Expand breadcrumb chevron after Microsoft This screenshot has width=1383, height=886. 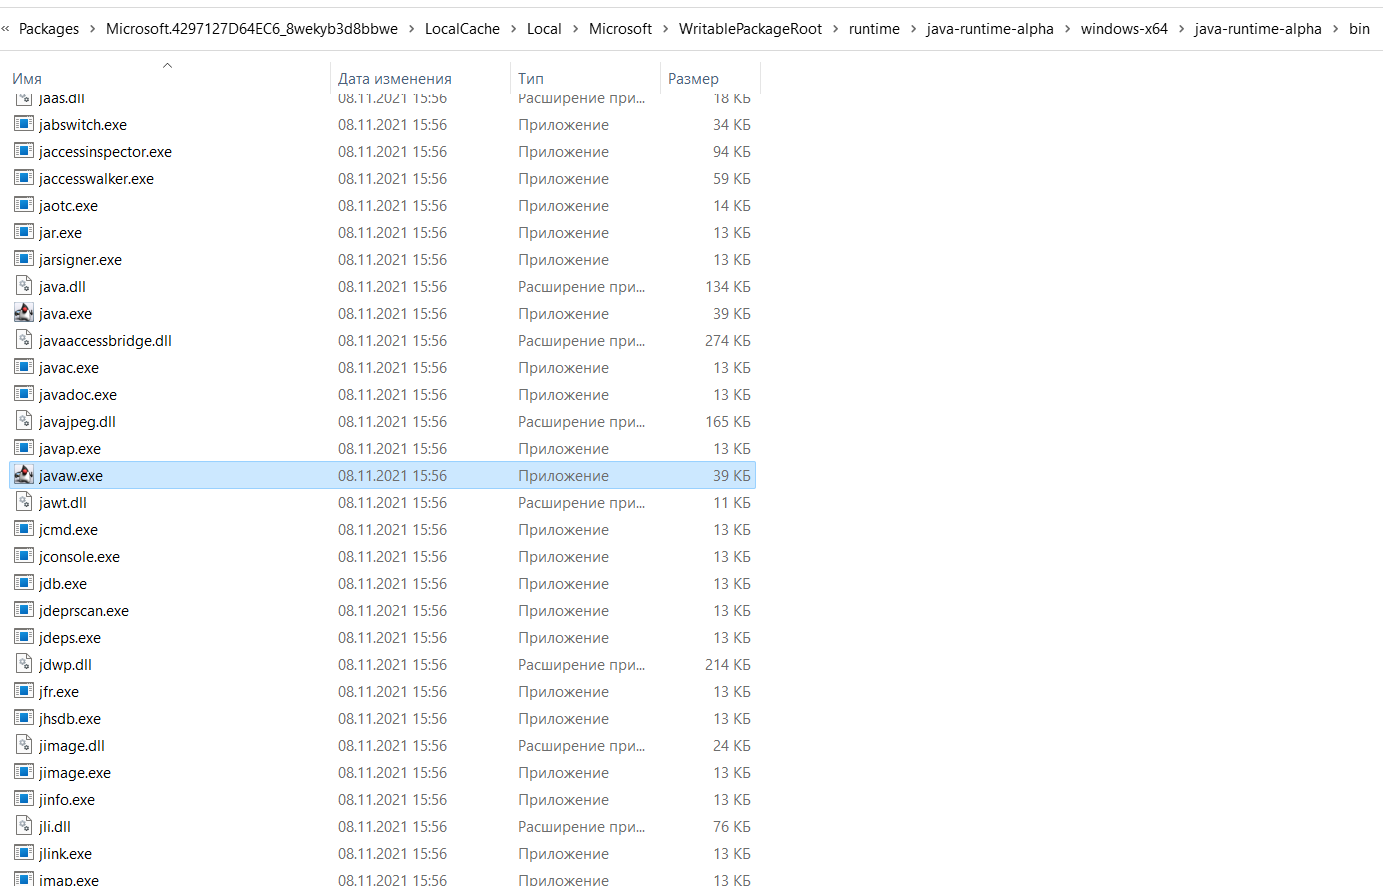[x=666, y=29]
